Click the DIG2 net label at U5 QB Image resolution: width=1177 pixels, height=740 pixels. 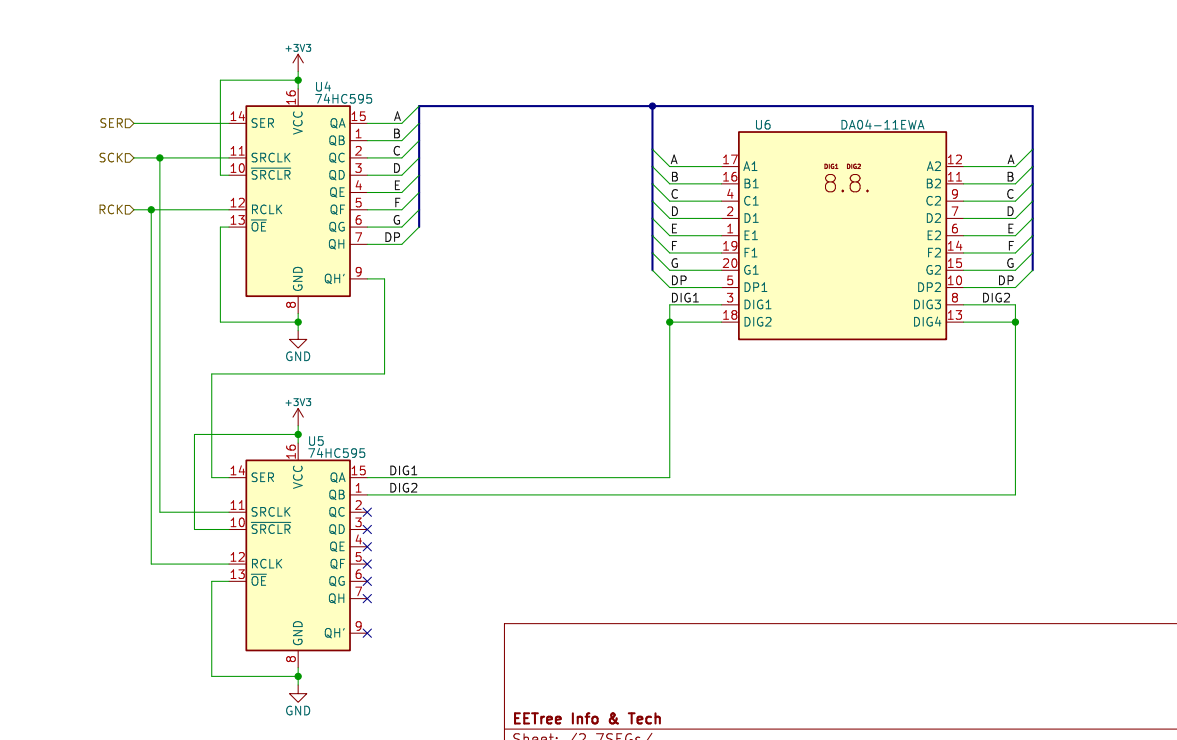click(x=403, y=488)
